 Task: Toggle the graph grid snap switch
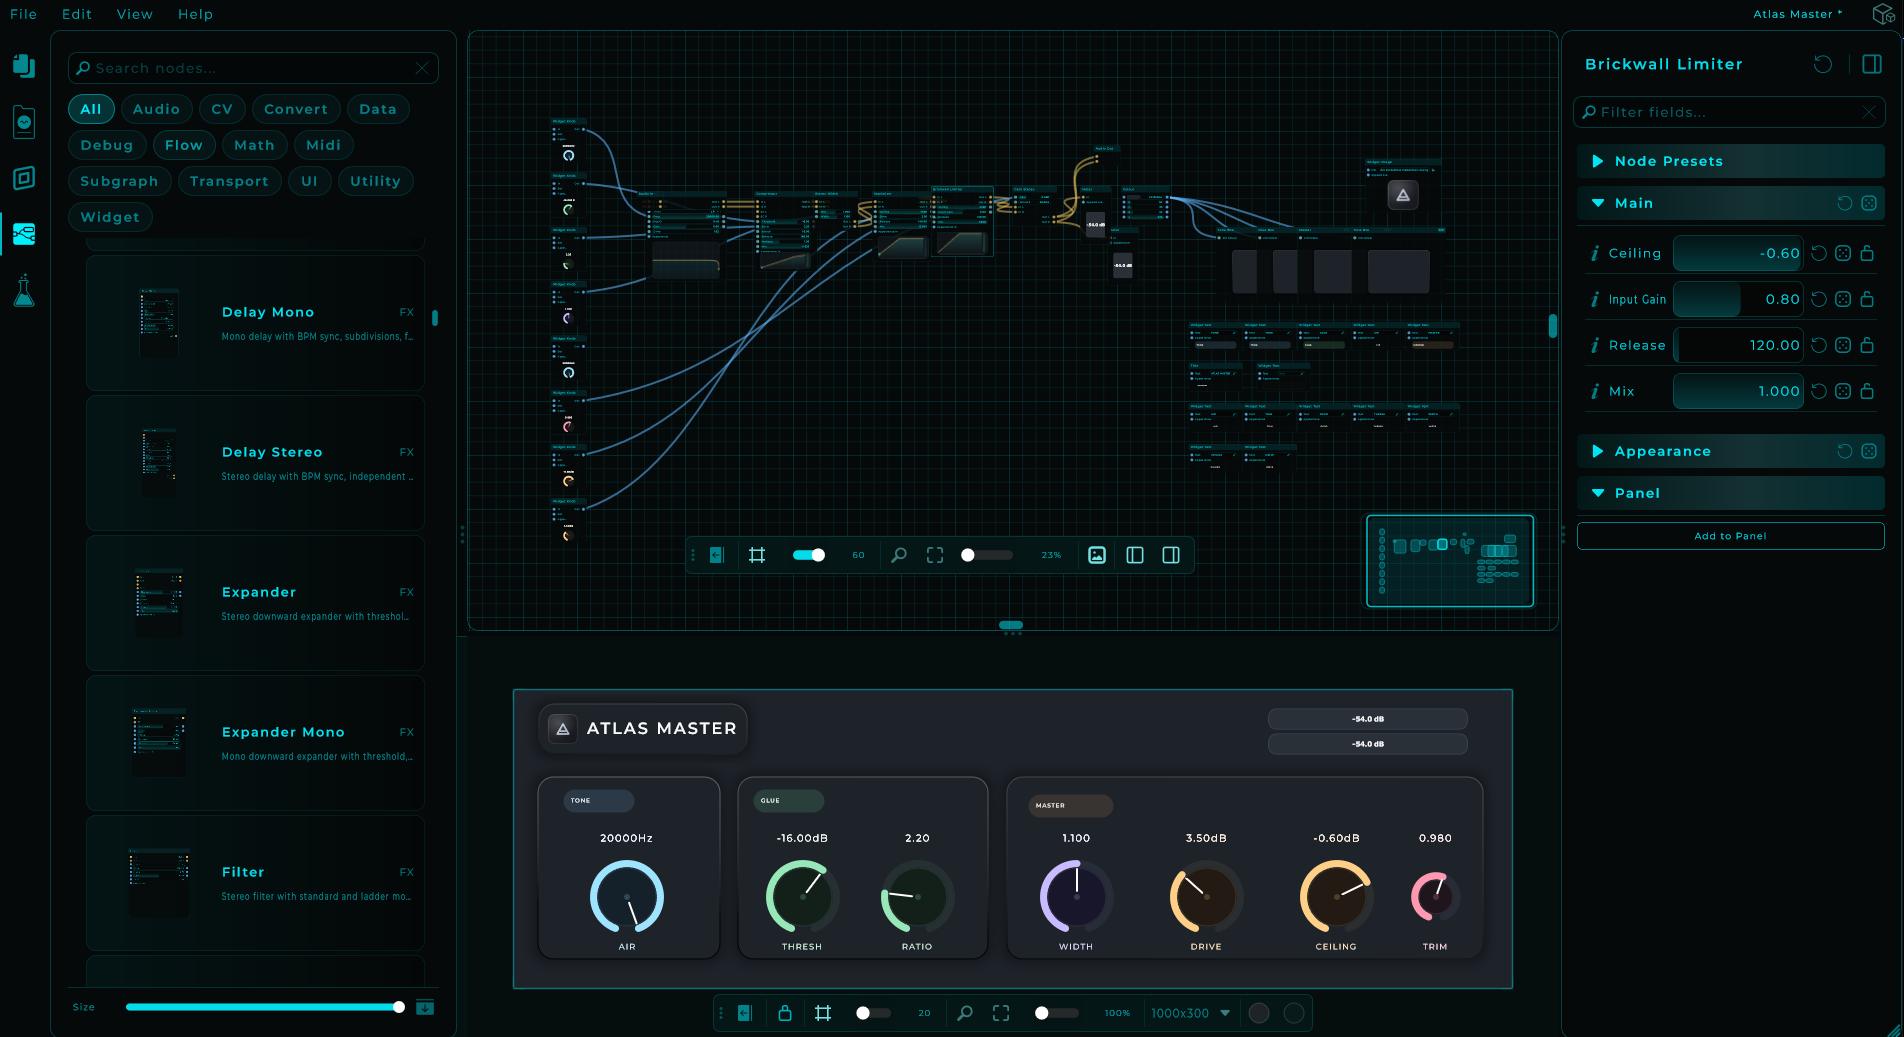(x=809, y=555)
